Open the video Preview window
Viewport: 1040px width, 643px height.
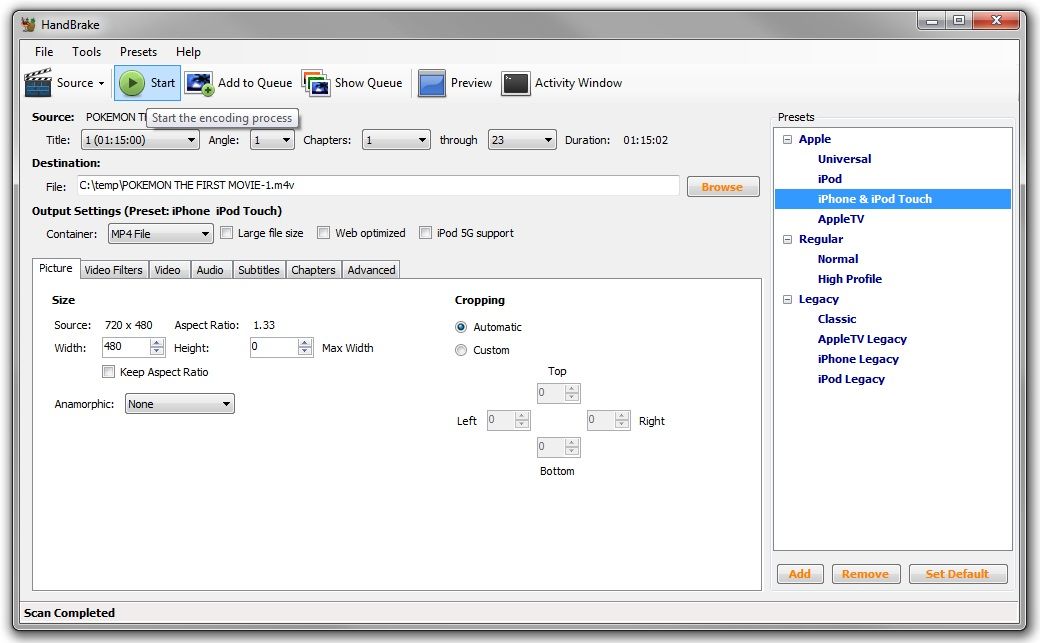click(x=455, y=83)
